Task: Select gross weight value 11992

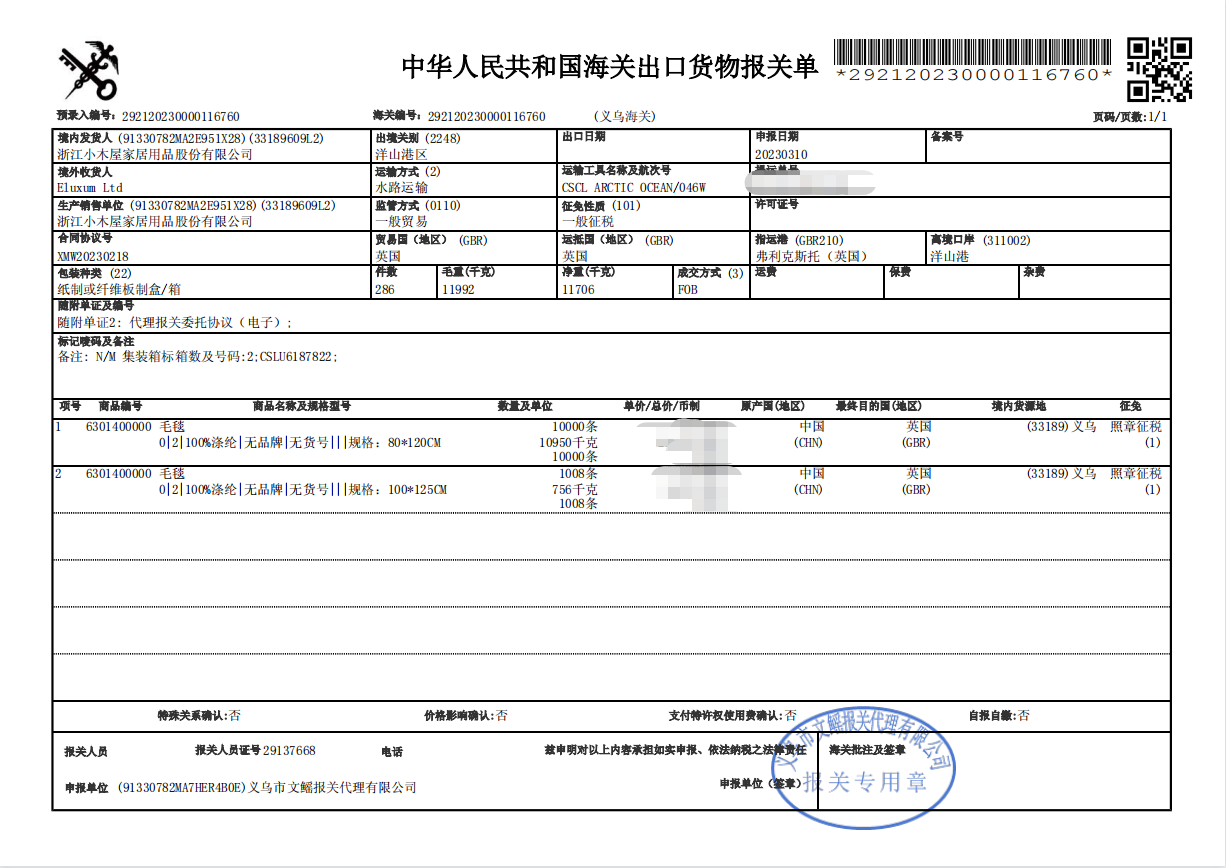Action: (458, 289)
